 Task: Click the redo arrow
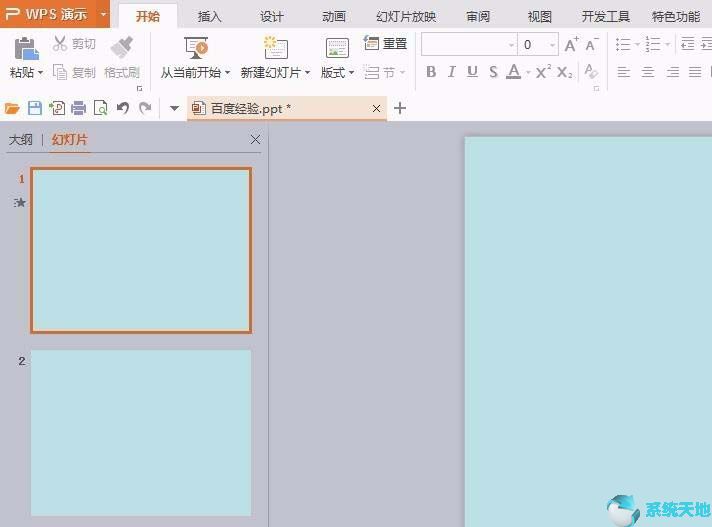pyautogui.click(x=145, y=108)
